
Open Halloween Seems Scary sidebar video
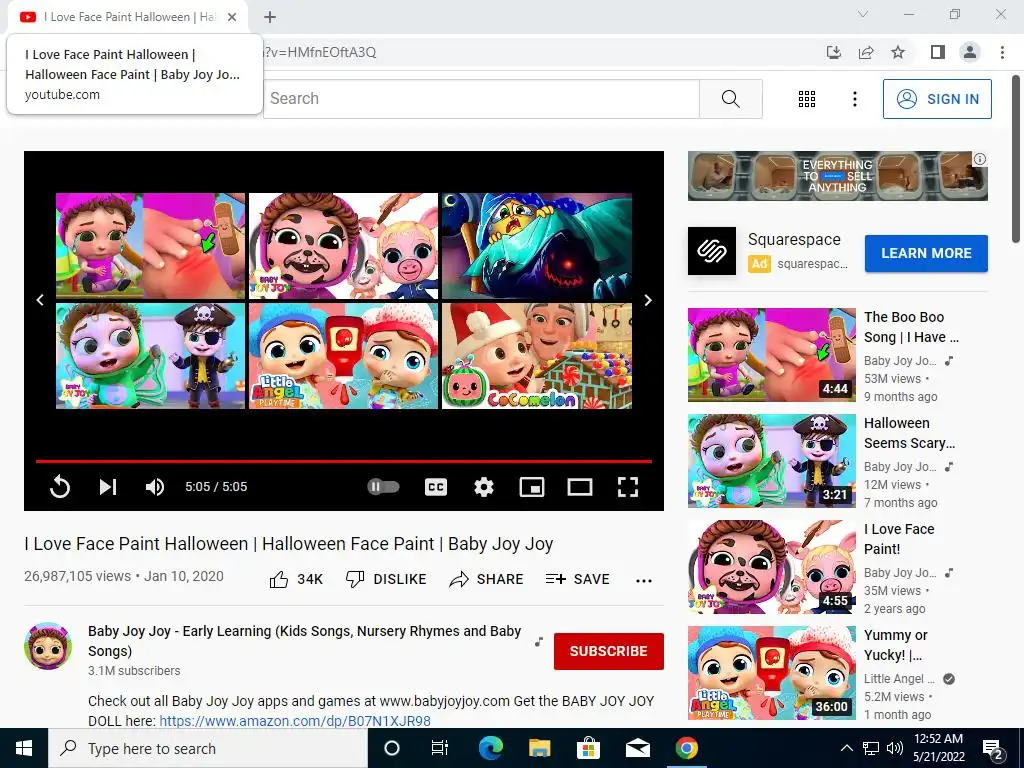772,460
